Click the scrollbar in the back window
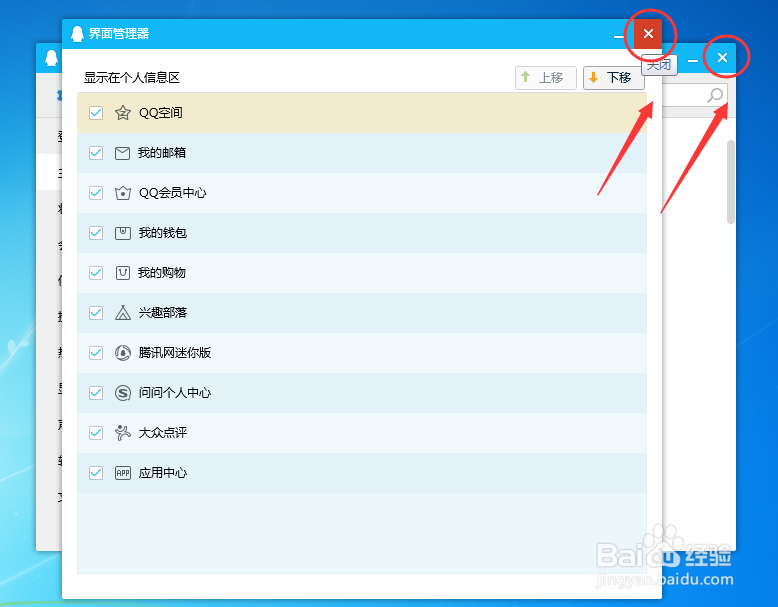 (730, 182)
